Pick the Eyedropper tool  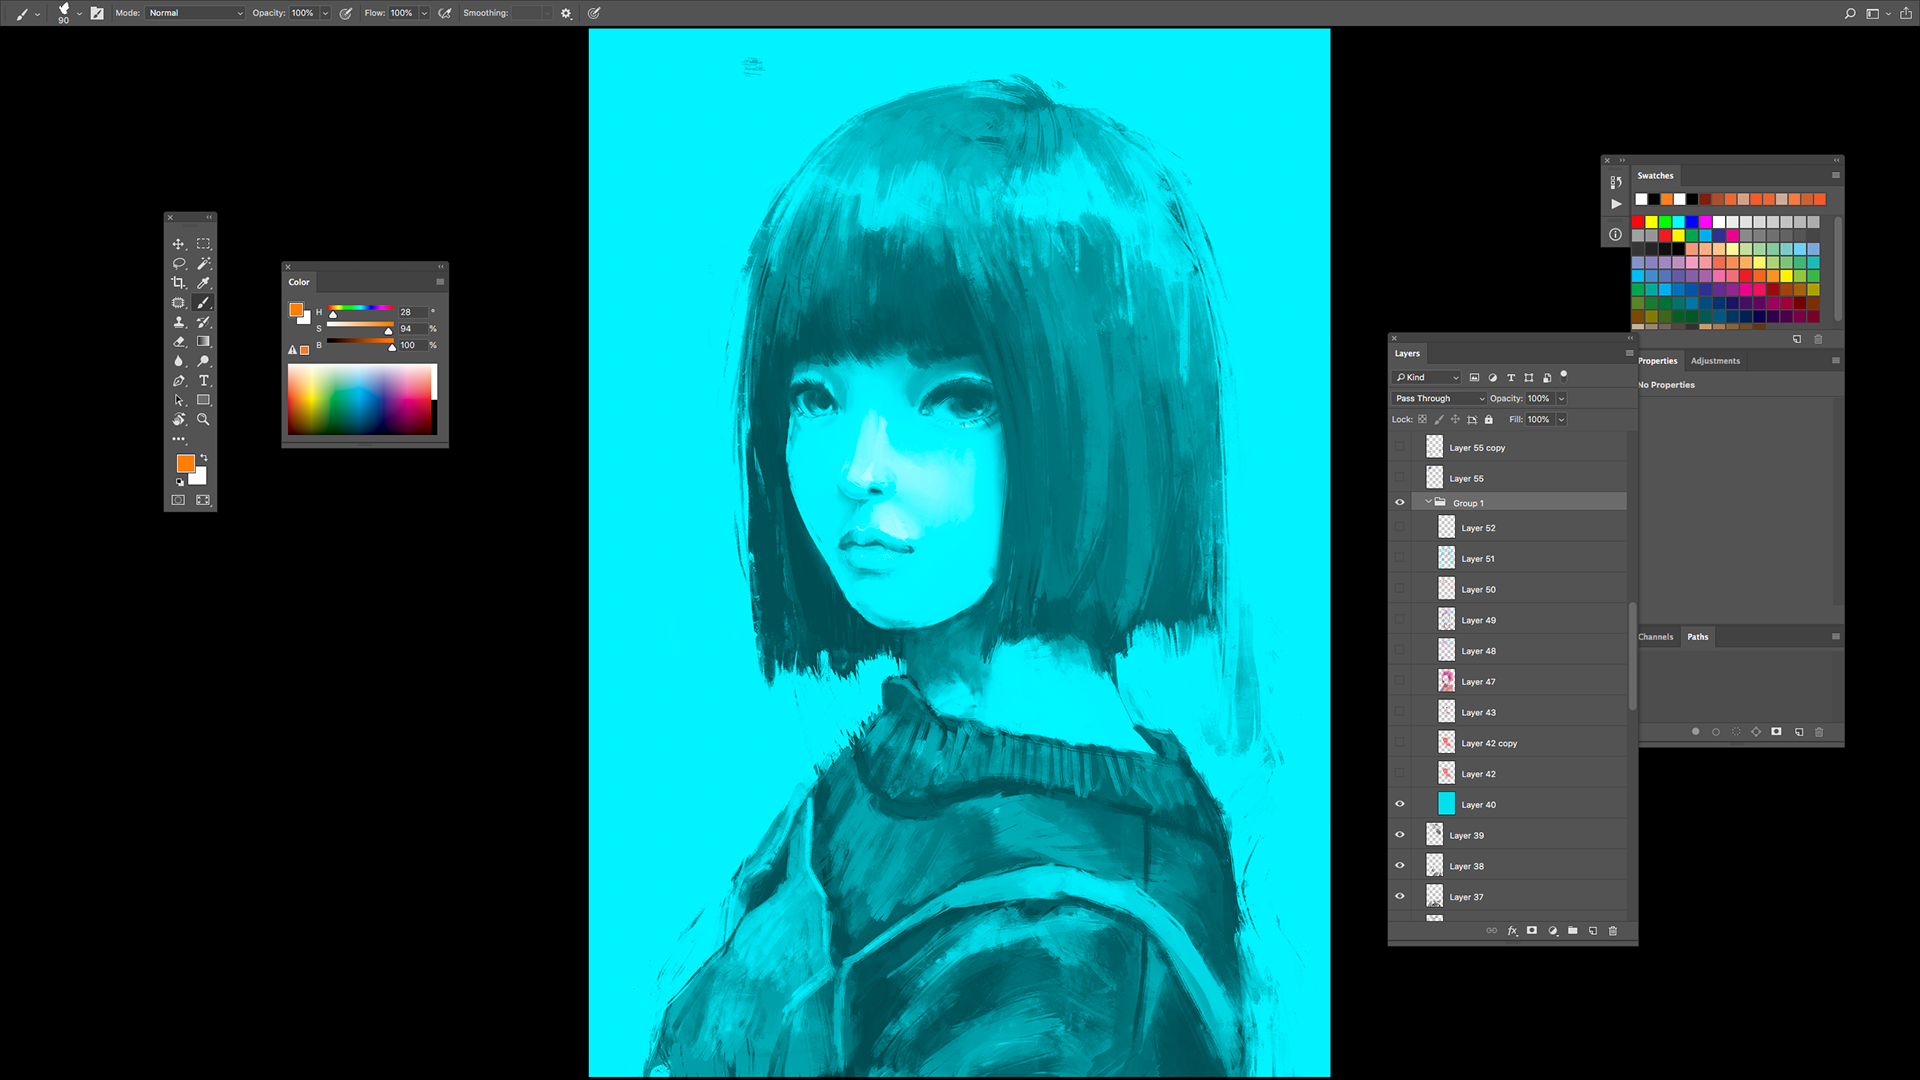click(203, 283)
